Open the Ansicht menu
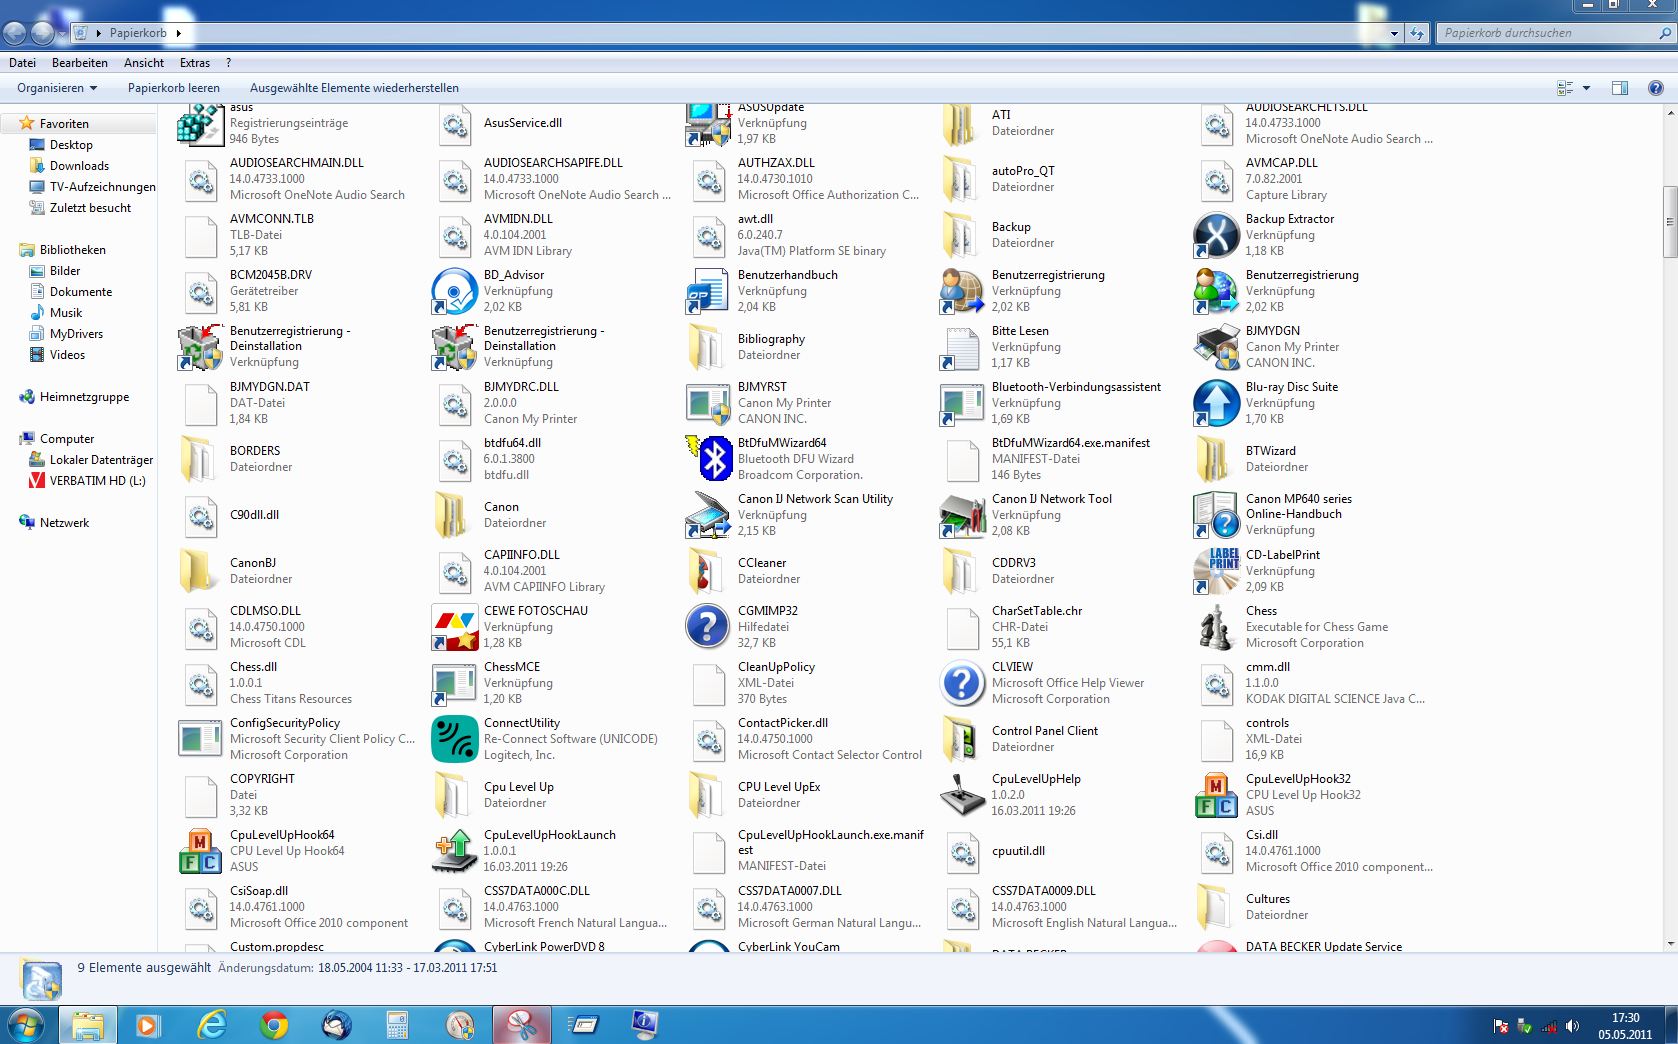 coord(144,63)
